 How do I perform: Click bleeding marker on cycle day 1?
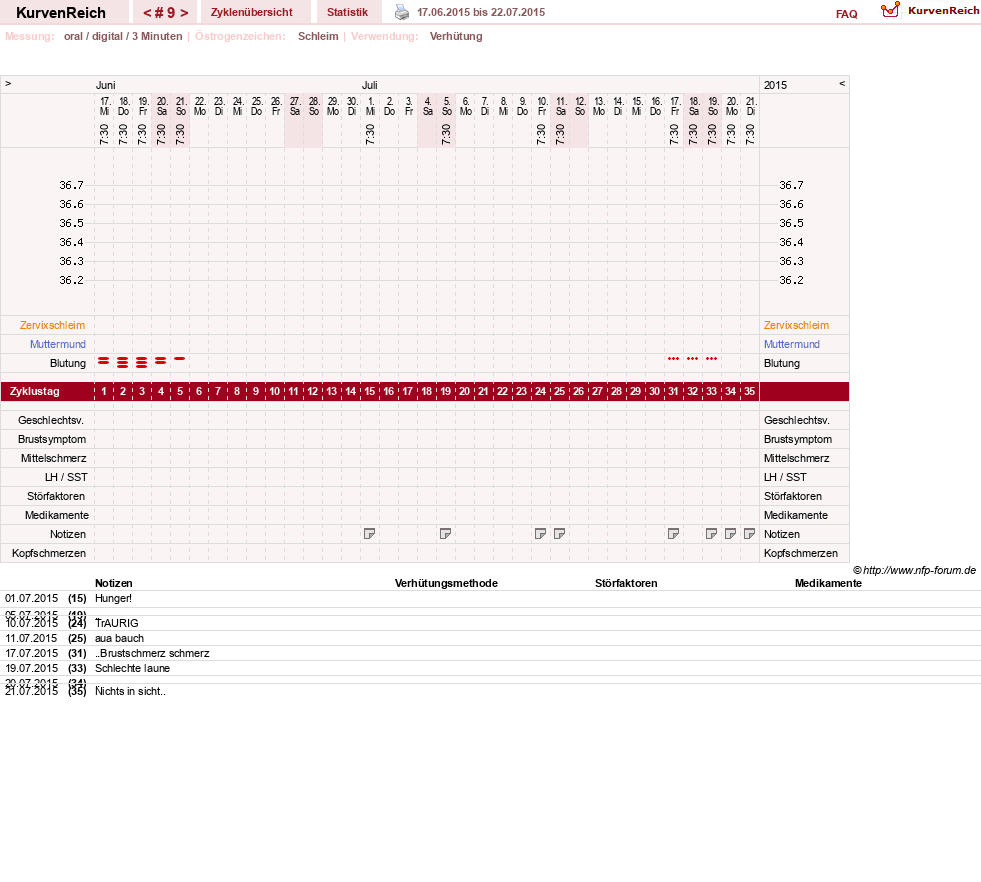click(x=104, y=361)
